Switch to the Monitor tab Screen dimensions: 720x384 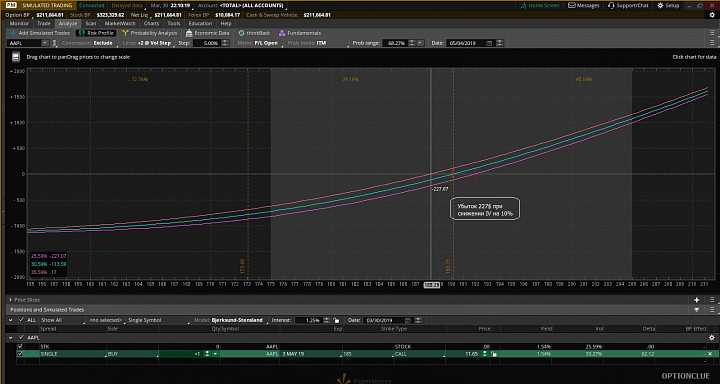click(x=19, y=23)
